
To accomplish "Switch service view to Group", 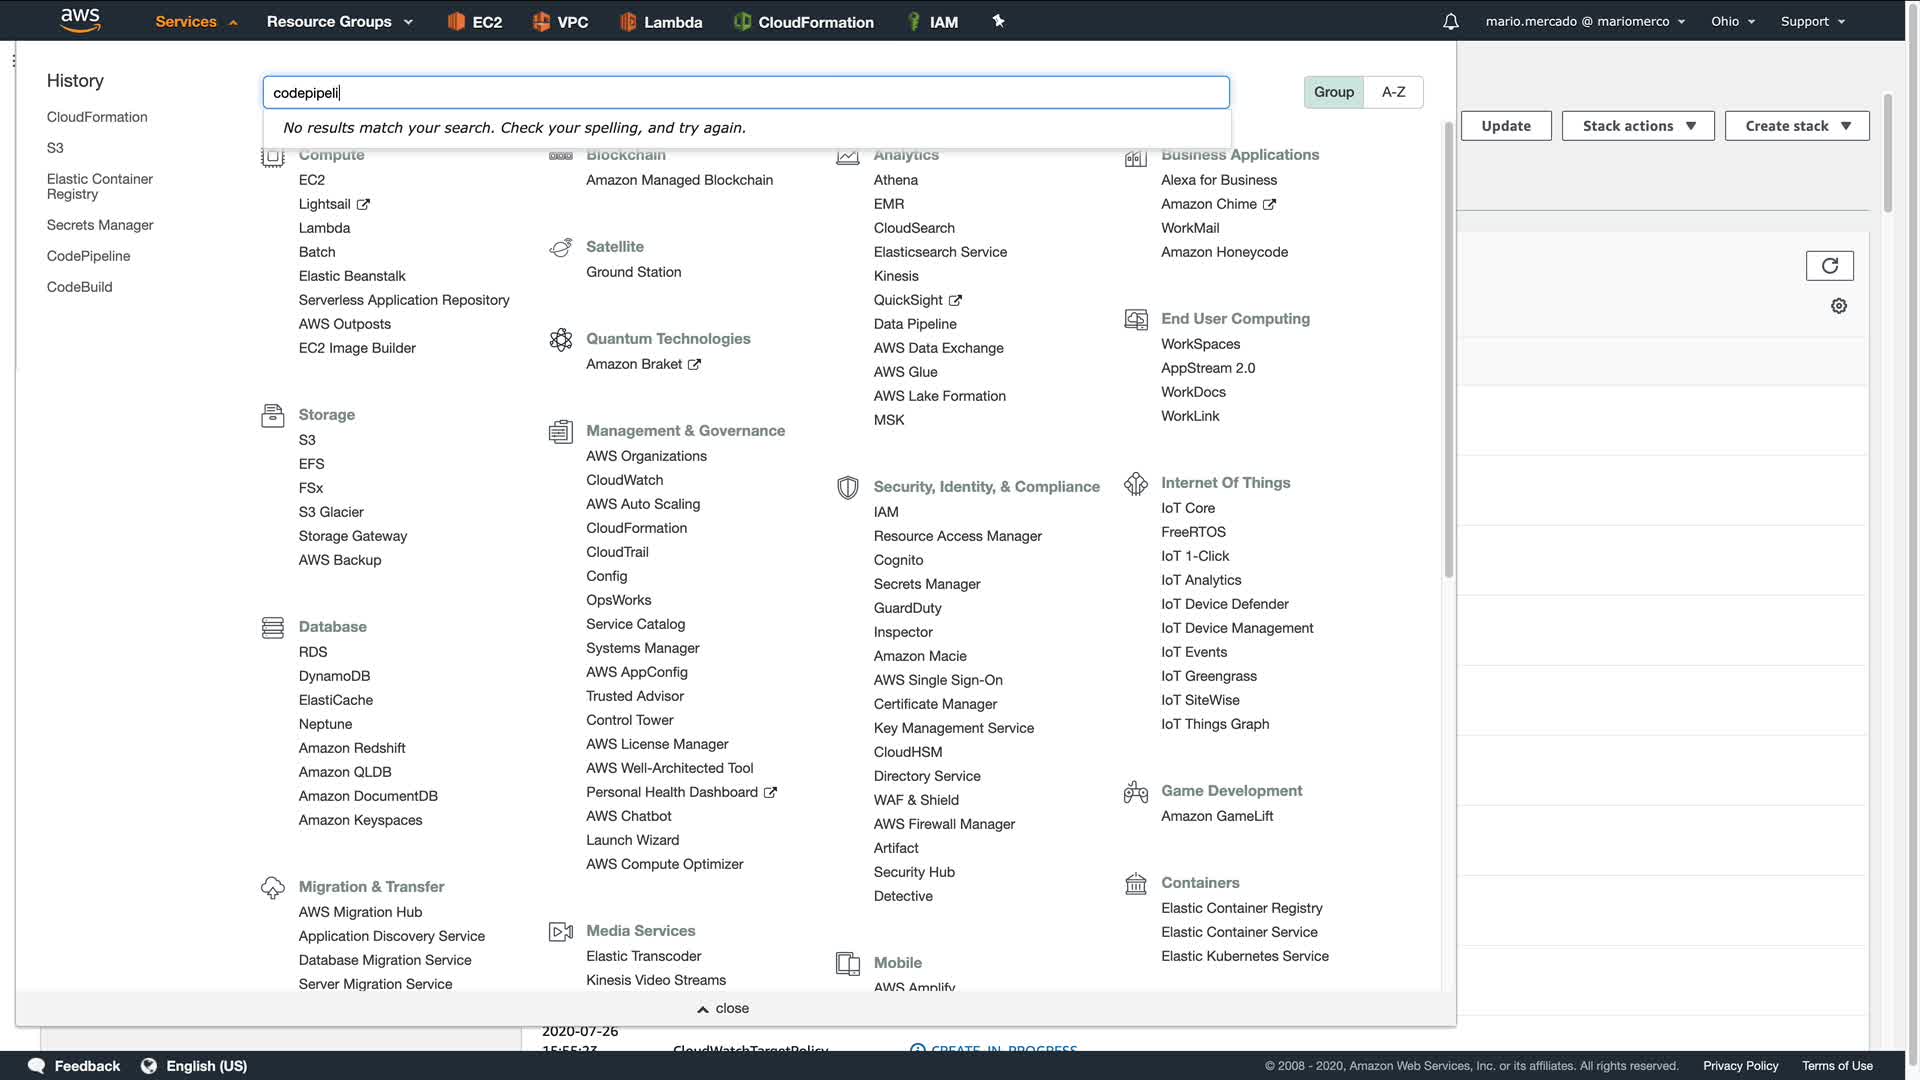I will tap(1333, 92).
